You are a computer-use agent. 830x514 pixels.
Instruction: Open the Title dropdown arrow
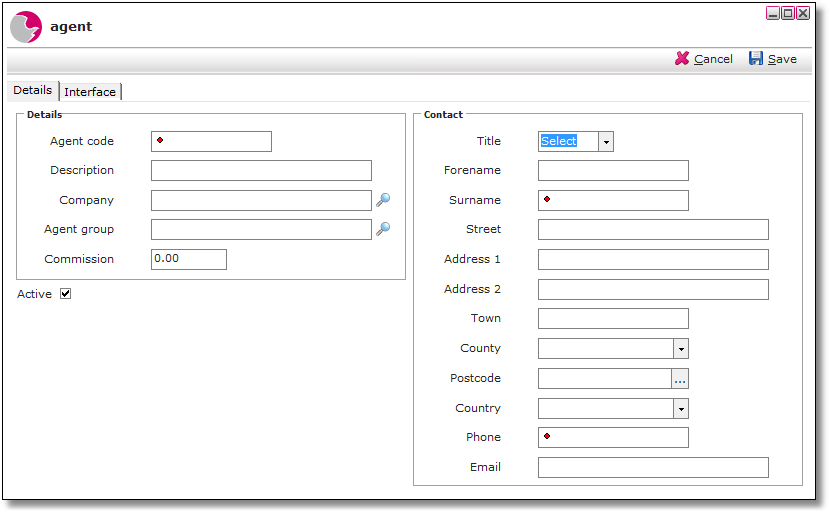pos(606,142)
